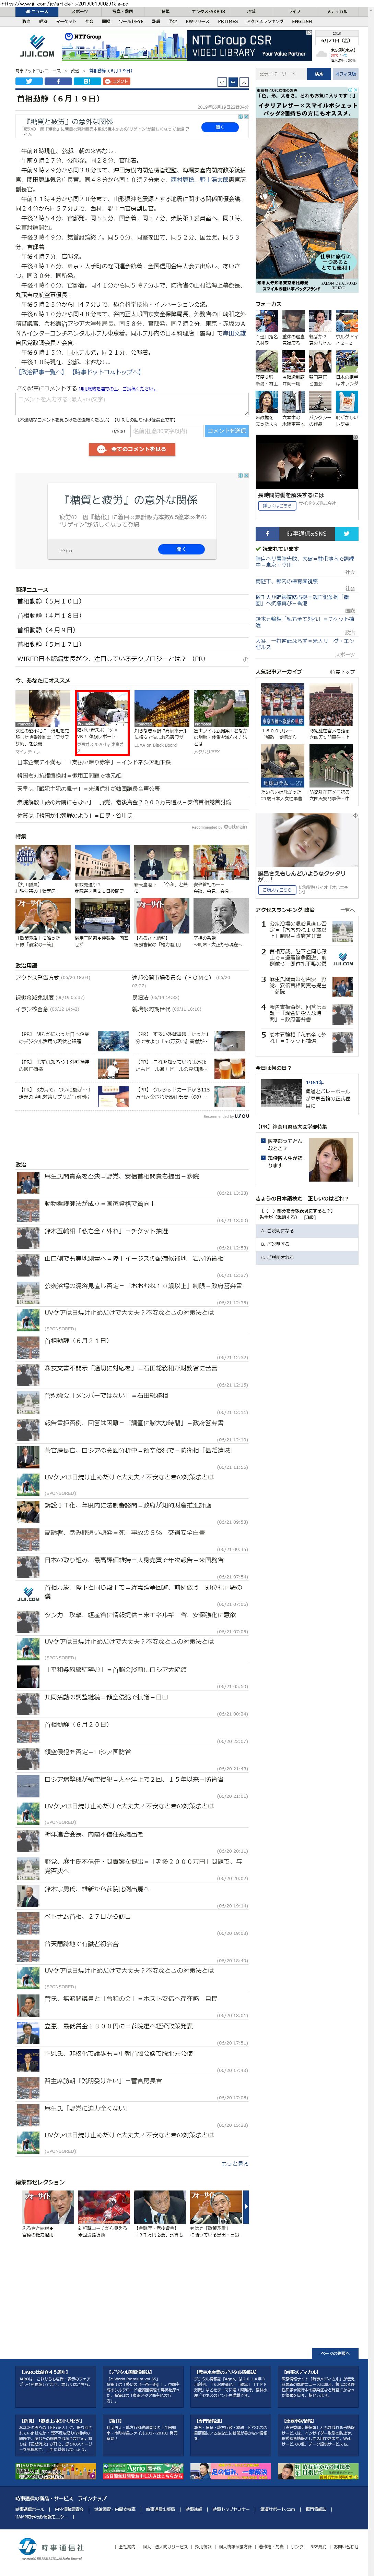Click 一覧へ beside アクセスランキング 政治

click(348, 910)
